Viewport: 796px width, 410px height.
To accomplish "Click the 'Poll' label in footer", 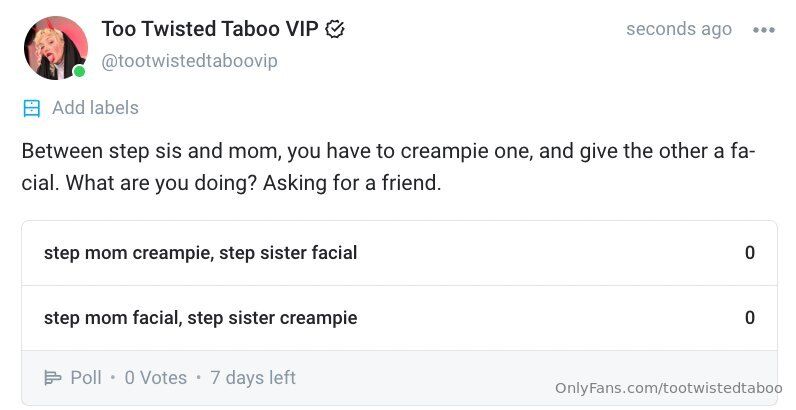I will [86, 378].
